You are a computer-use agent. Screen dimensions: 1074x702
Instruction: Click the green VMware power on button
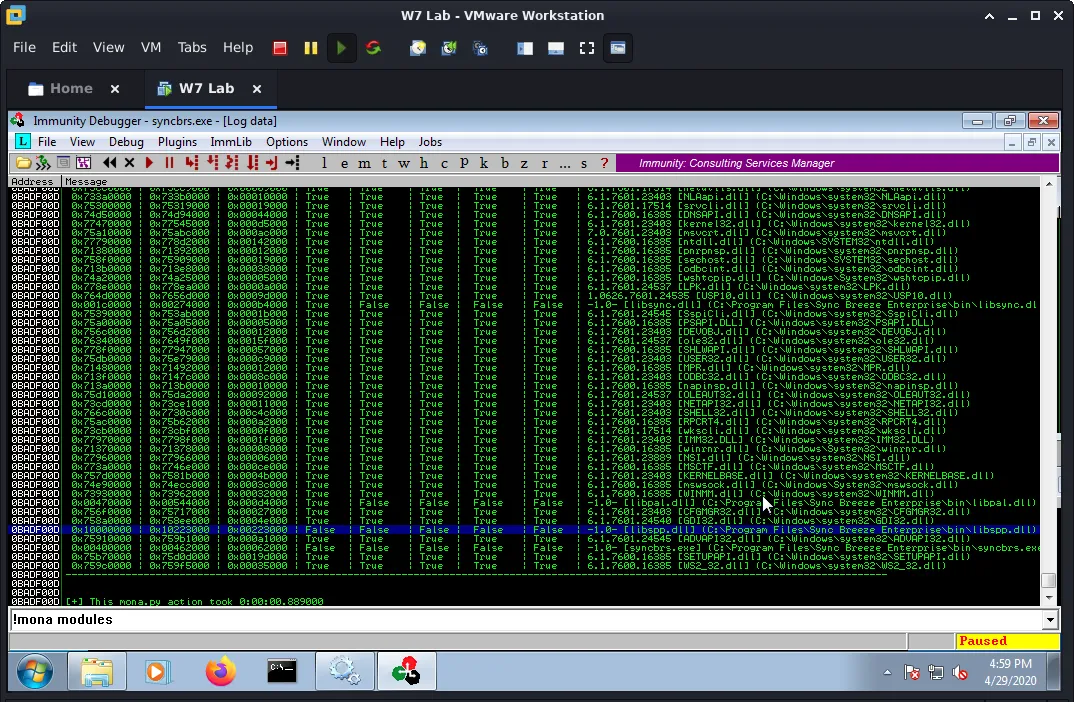pyautogui.click(x=342, y=48)
